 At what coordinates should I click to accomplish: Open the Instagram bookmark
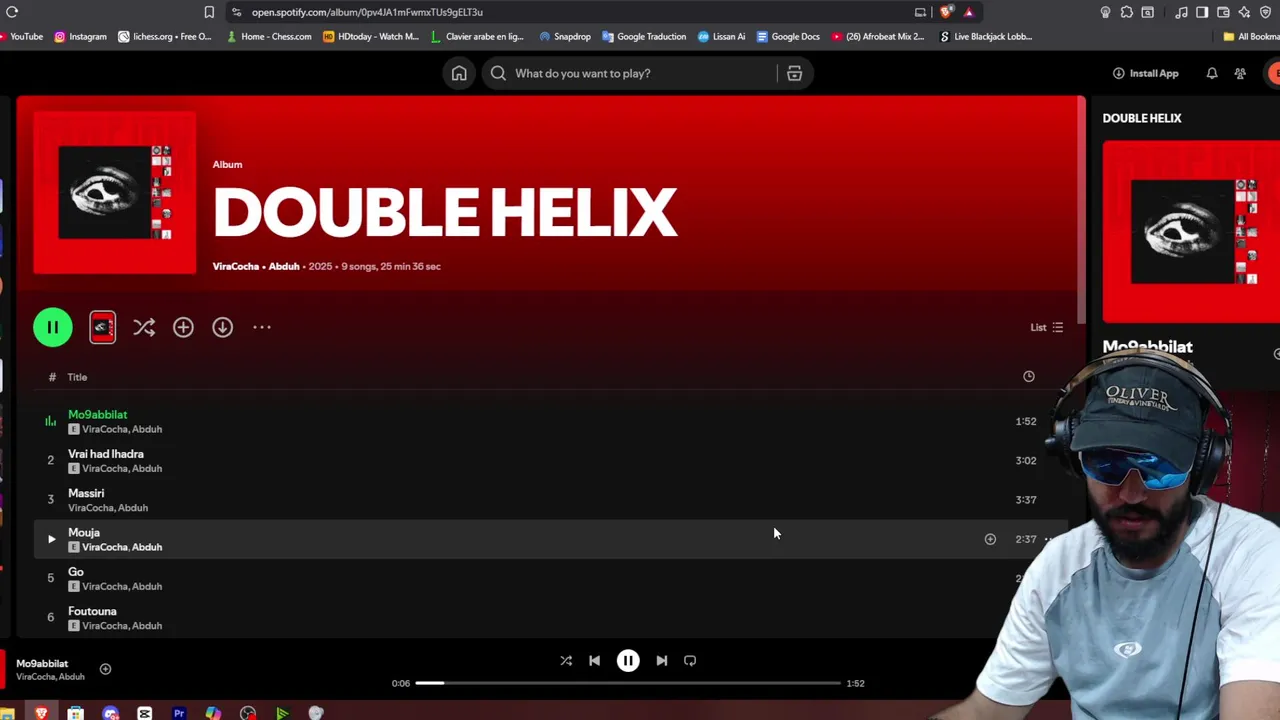point(80,36)
